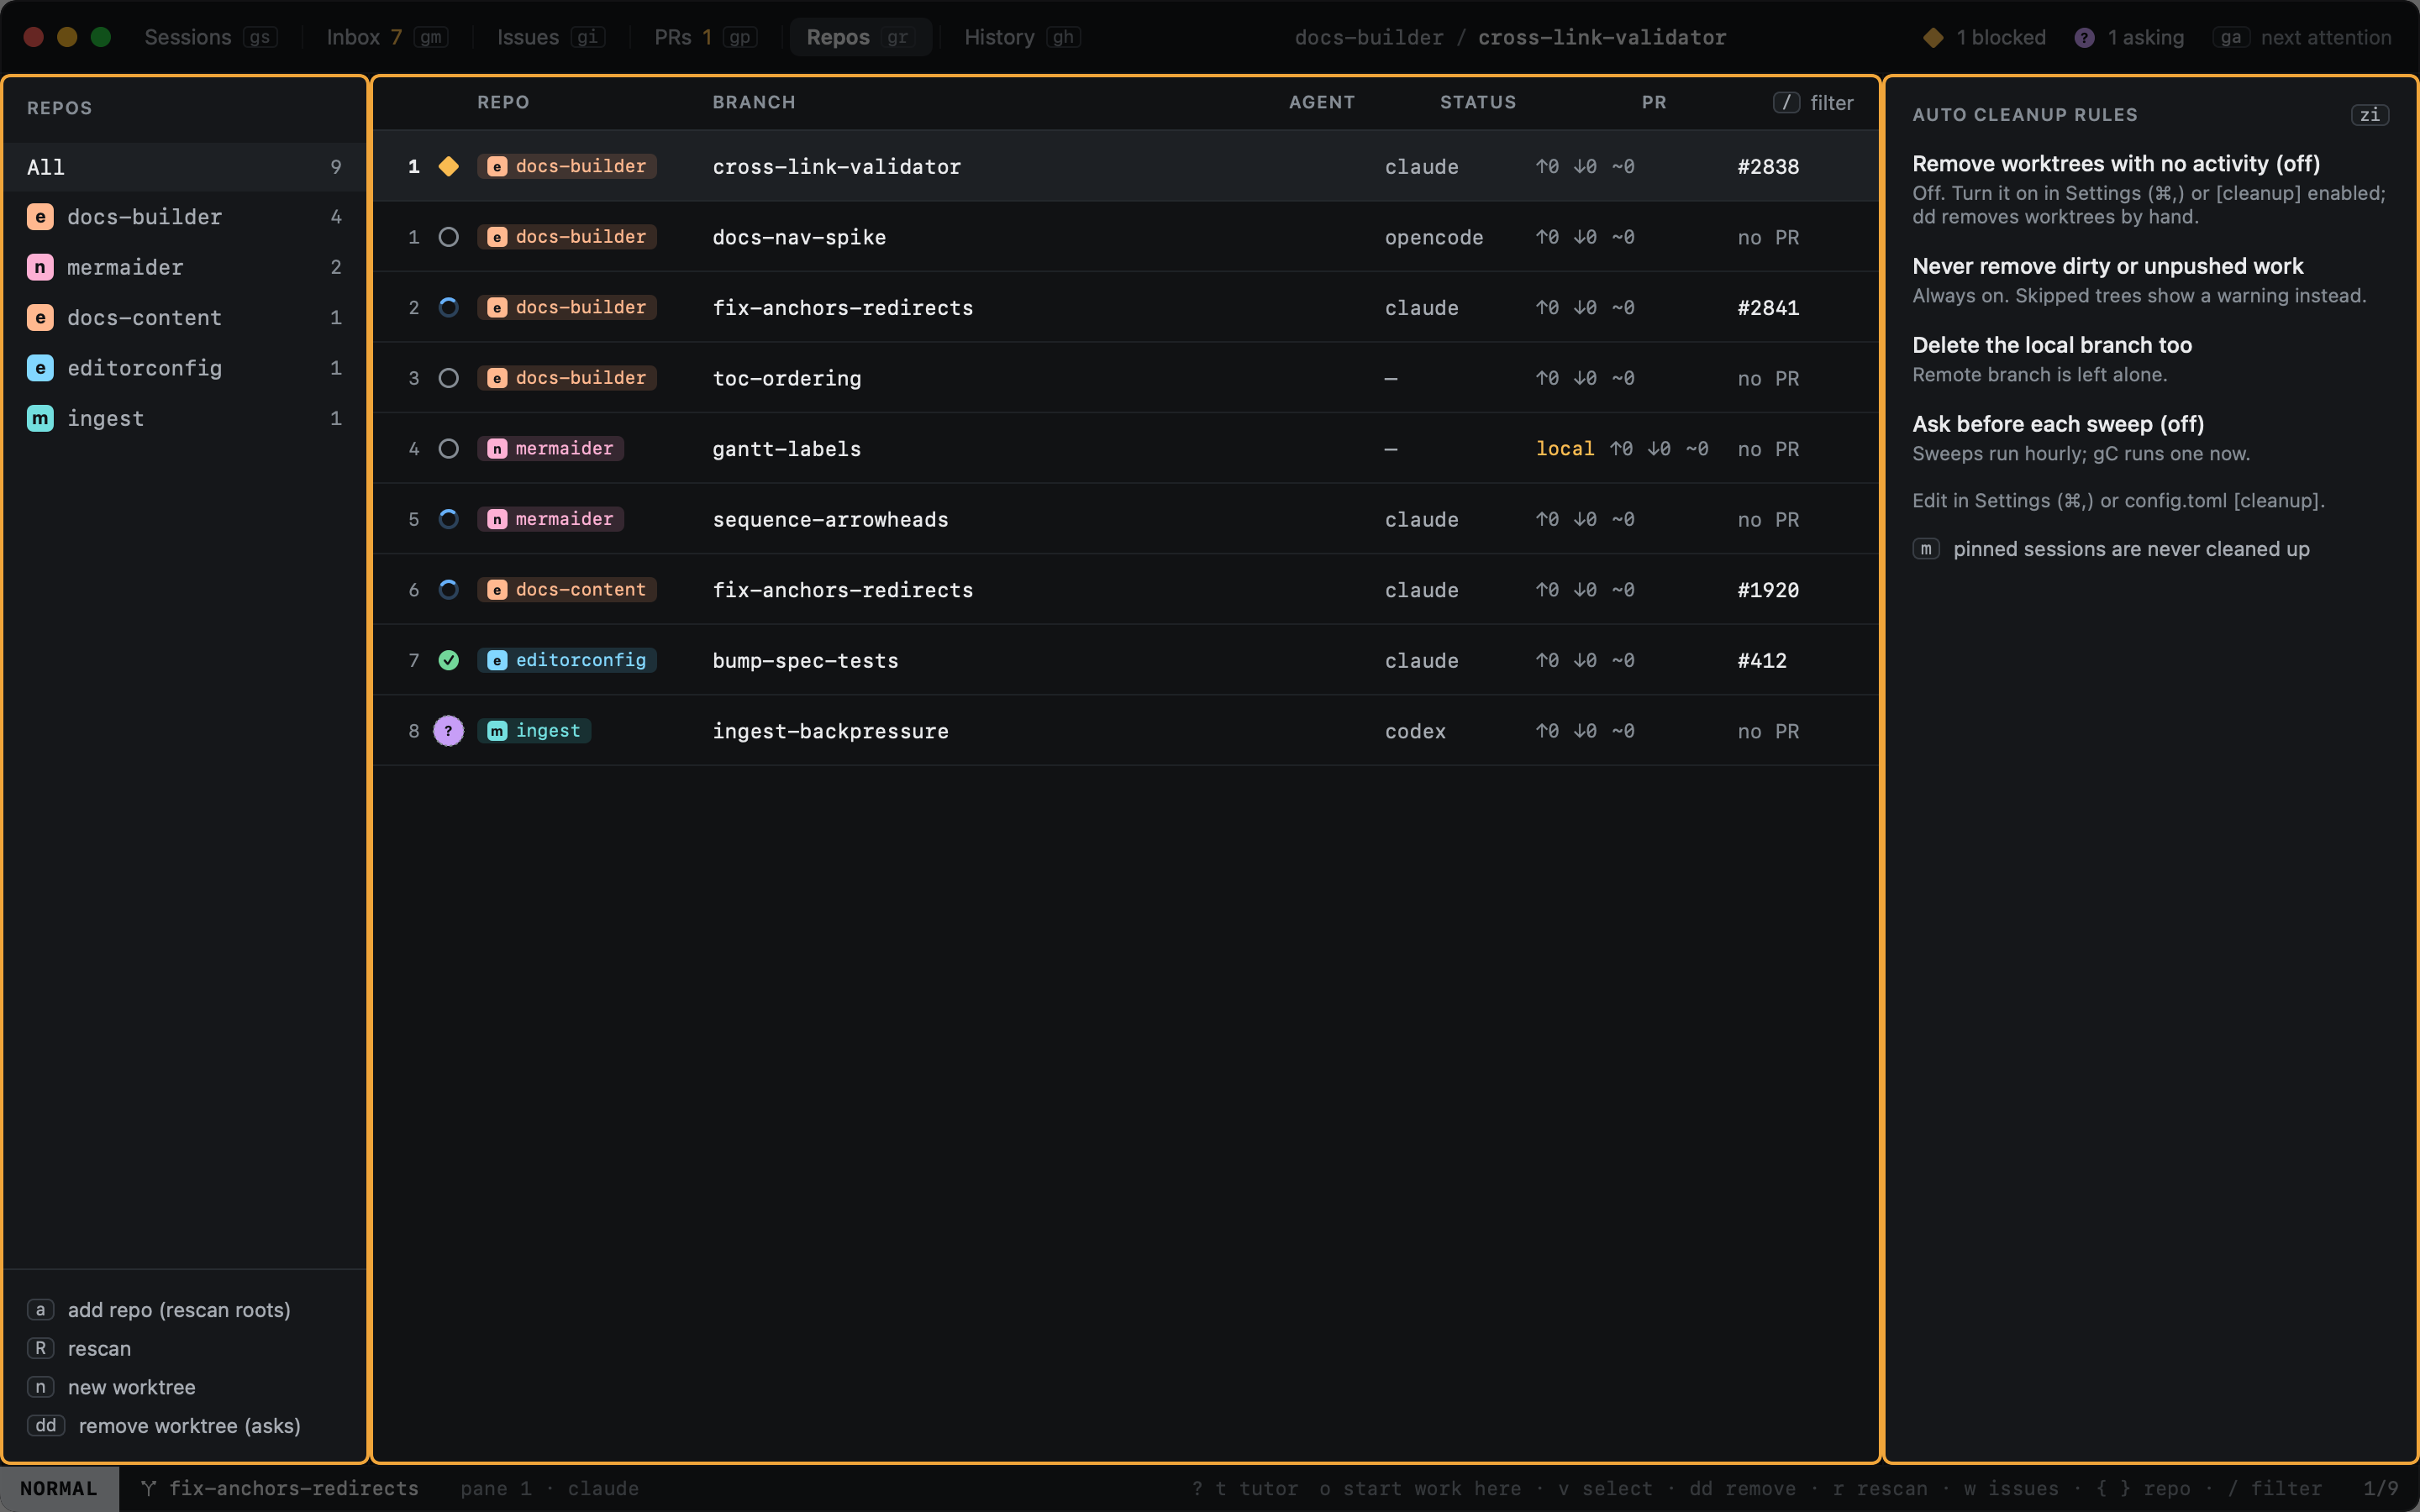This screenshot has width=2420, height=1512.
Task: Click next attention in top bar
Action: tap(2326, 37)
